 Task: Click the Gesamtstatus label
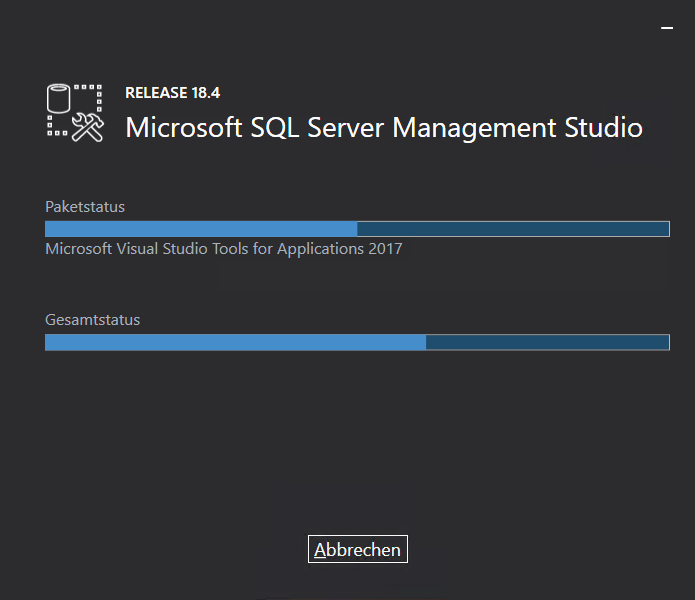[x=92, y=321]
